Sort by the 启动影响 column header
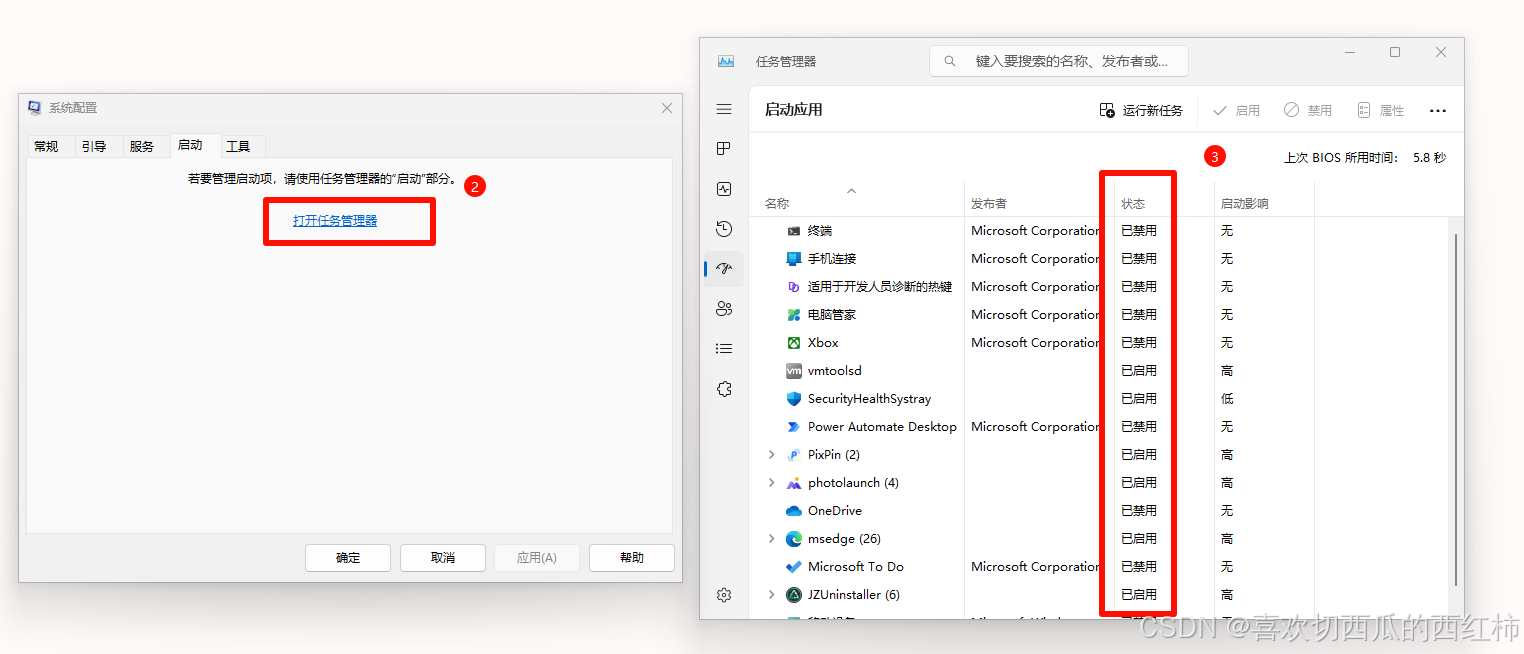 pyautogui.click(x=1245, y=204)
